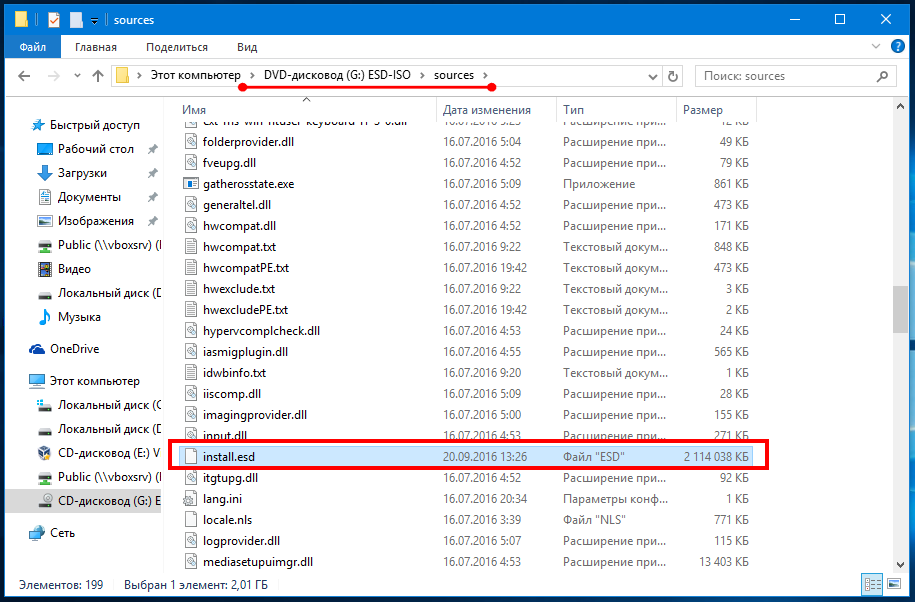Open the Файл menu tab
915x602 pixels.
click(32, 47)
